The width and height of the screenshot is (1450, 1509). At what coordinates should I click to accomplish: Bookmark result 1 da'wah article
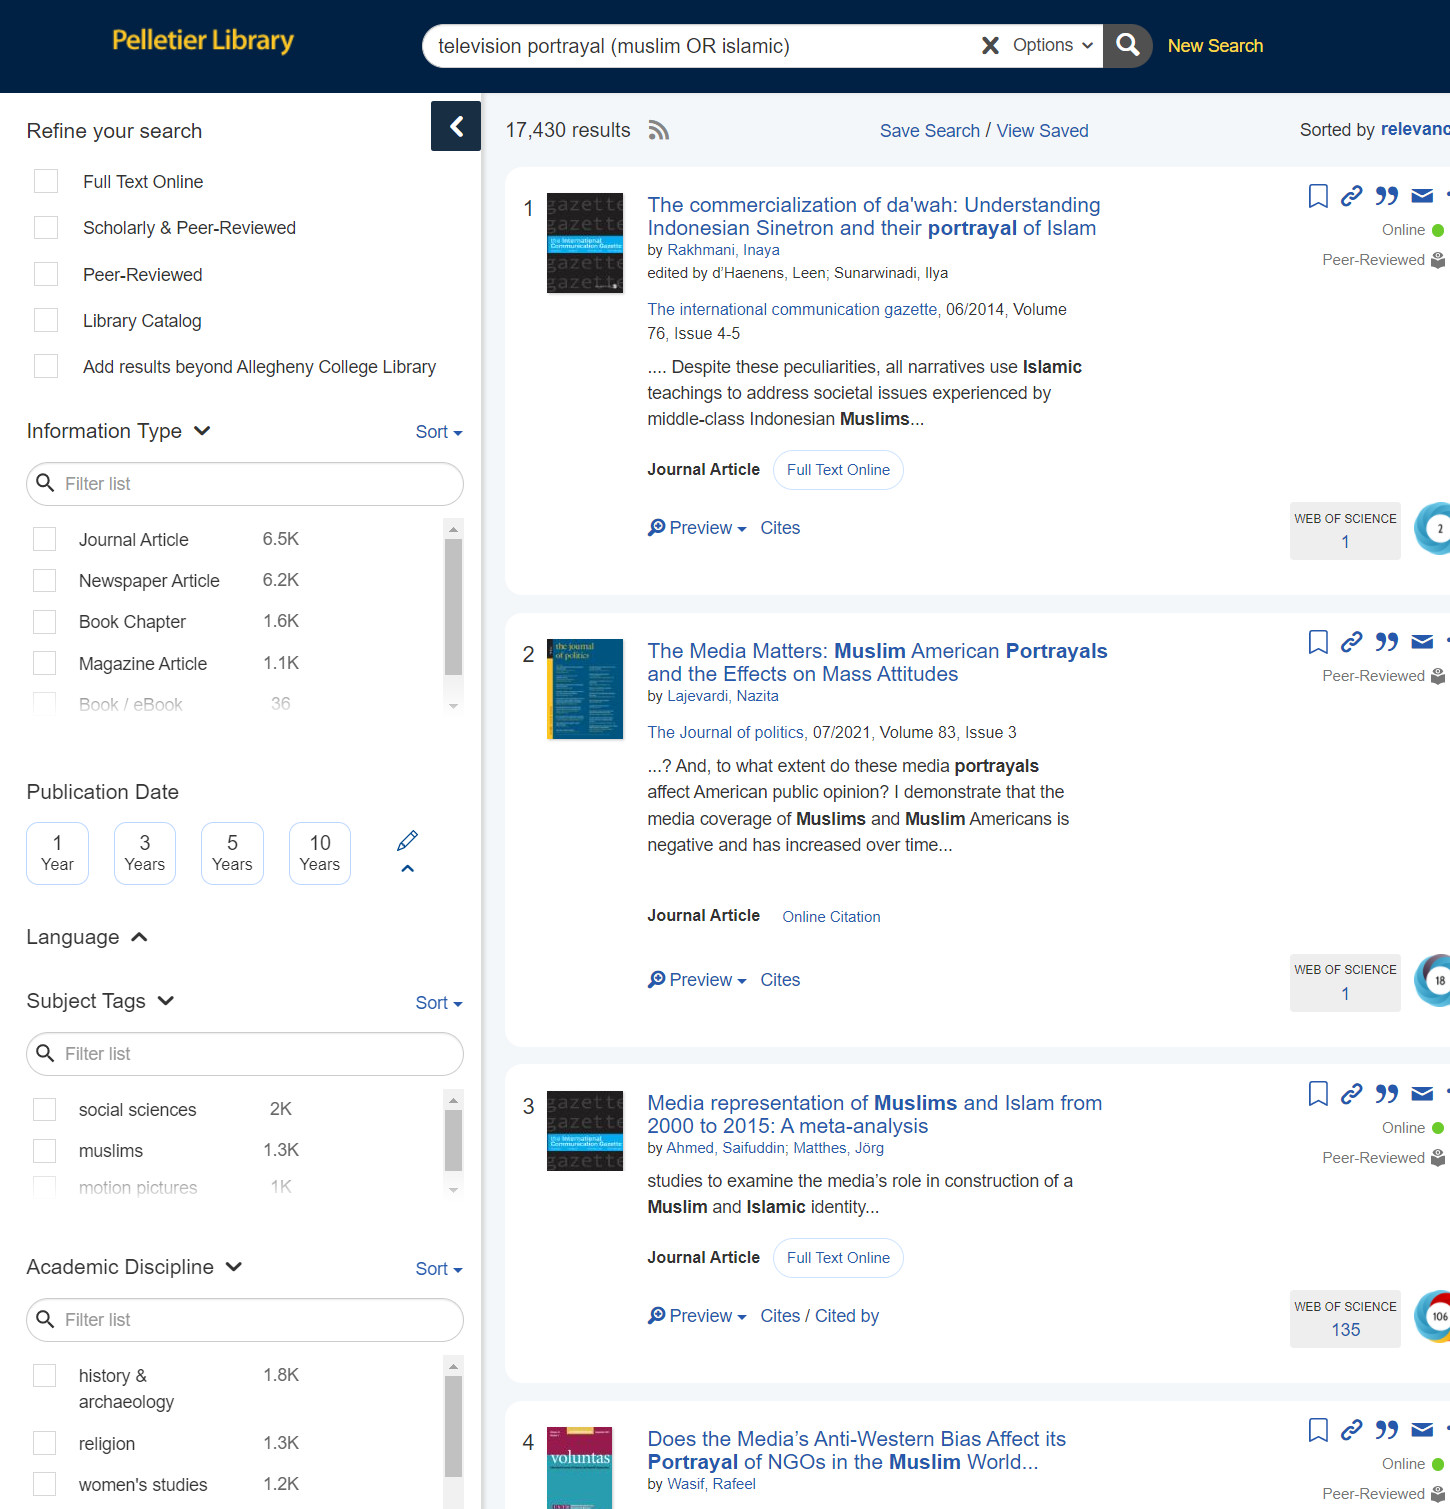click(1318, 196)
